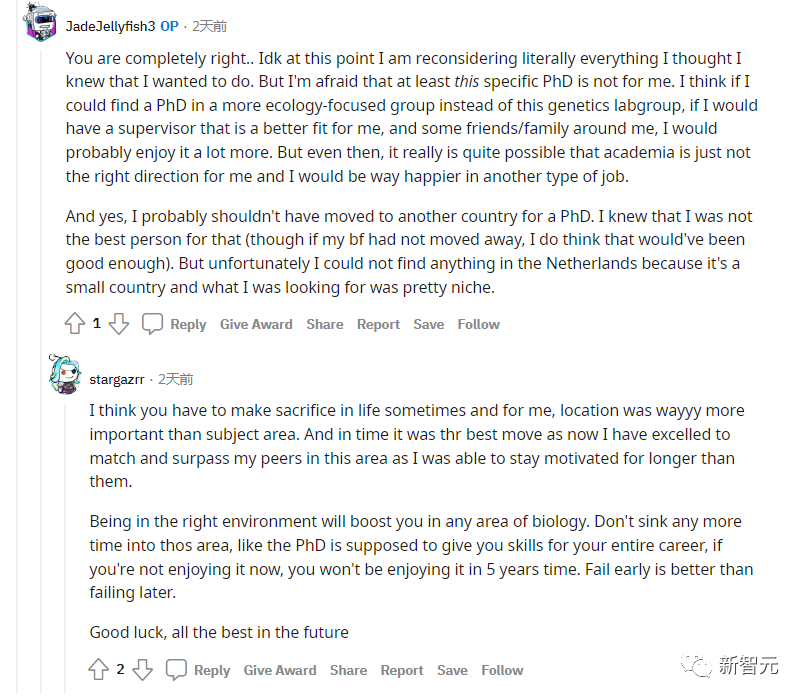804x700 pixels.
Task: Give Award to stargazrr's comment
Action: pos(280,670)
